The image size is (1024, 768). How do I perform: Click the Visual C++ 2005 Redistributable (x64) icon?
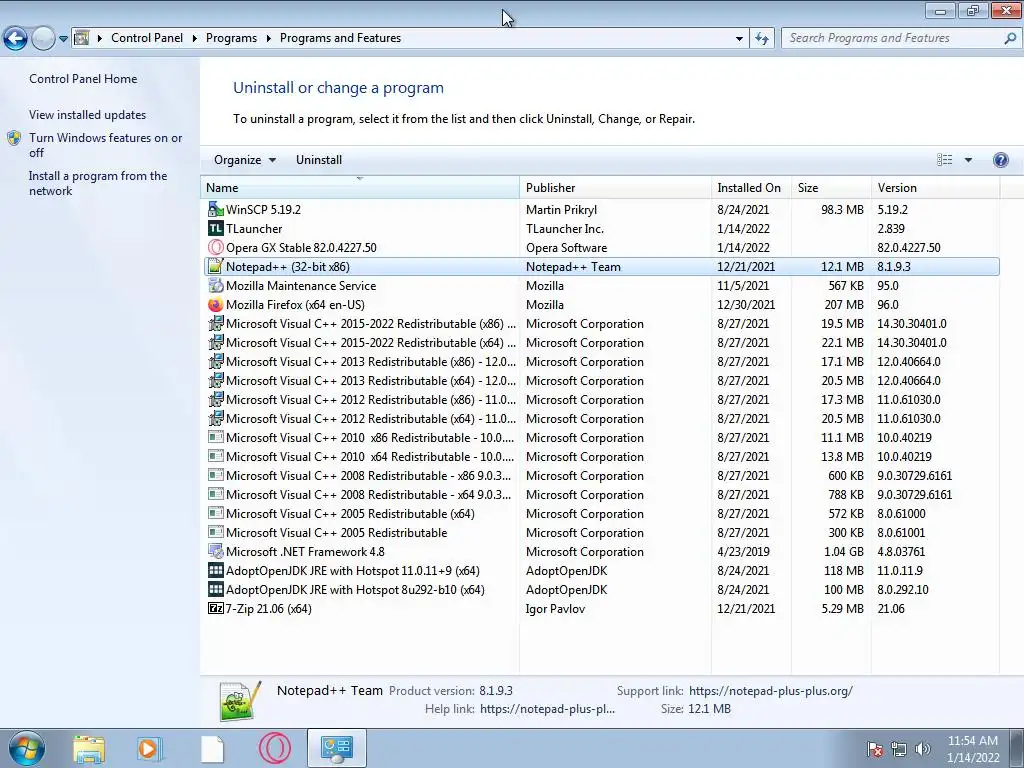point(216,513)
